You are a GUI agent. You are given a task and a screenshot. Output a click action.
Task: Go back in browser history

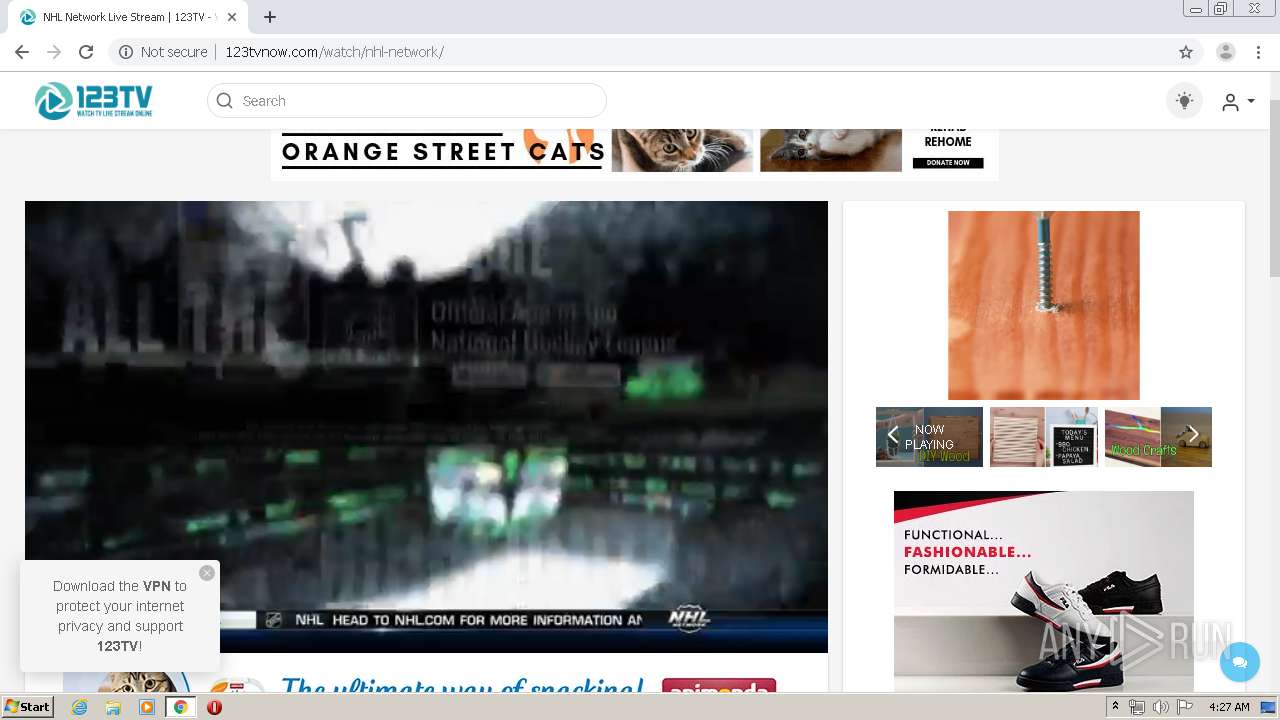pyautogui.click(x=22, y=52)
